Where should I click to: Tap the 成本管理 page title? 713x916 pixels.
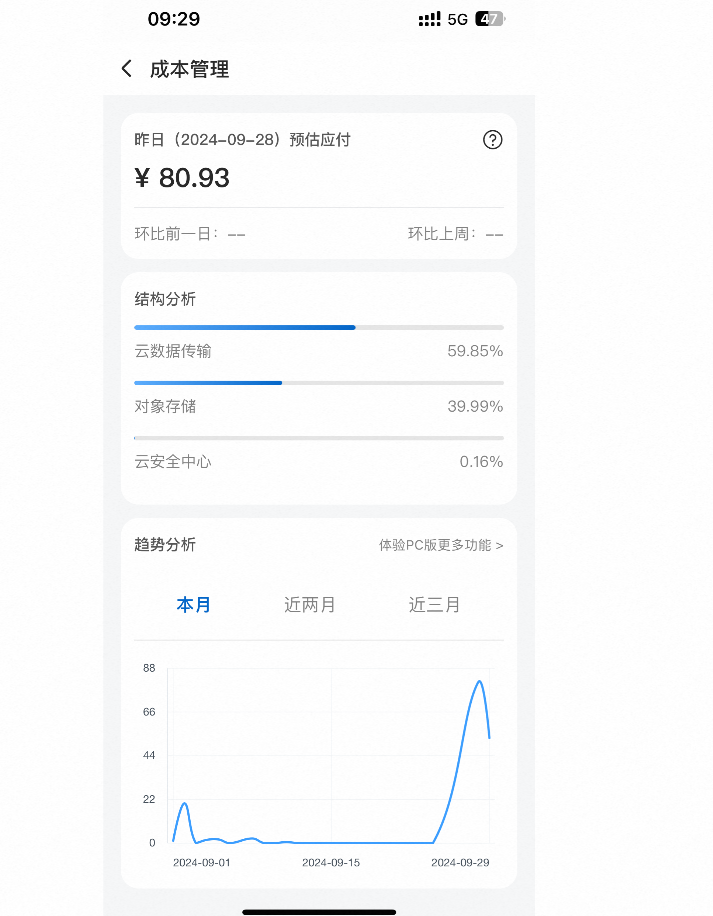coord(190,70)
